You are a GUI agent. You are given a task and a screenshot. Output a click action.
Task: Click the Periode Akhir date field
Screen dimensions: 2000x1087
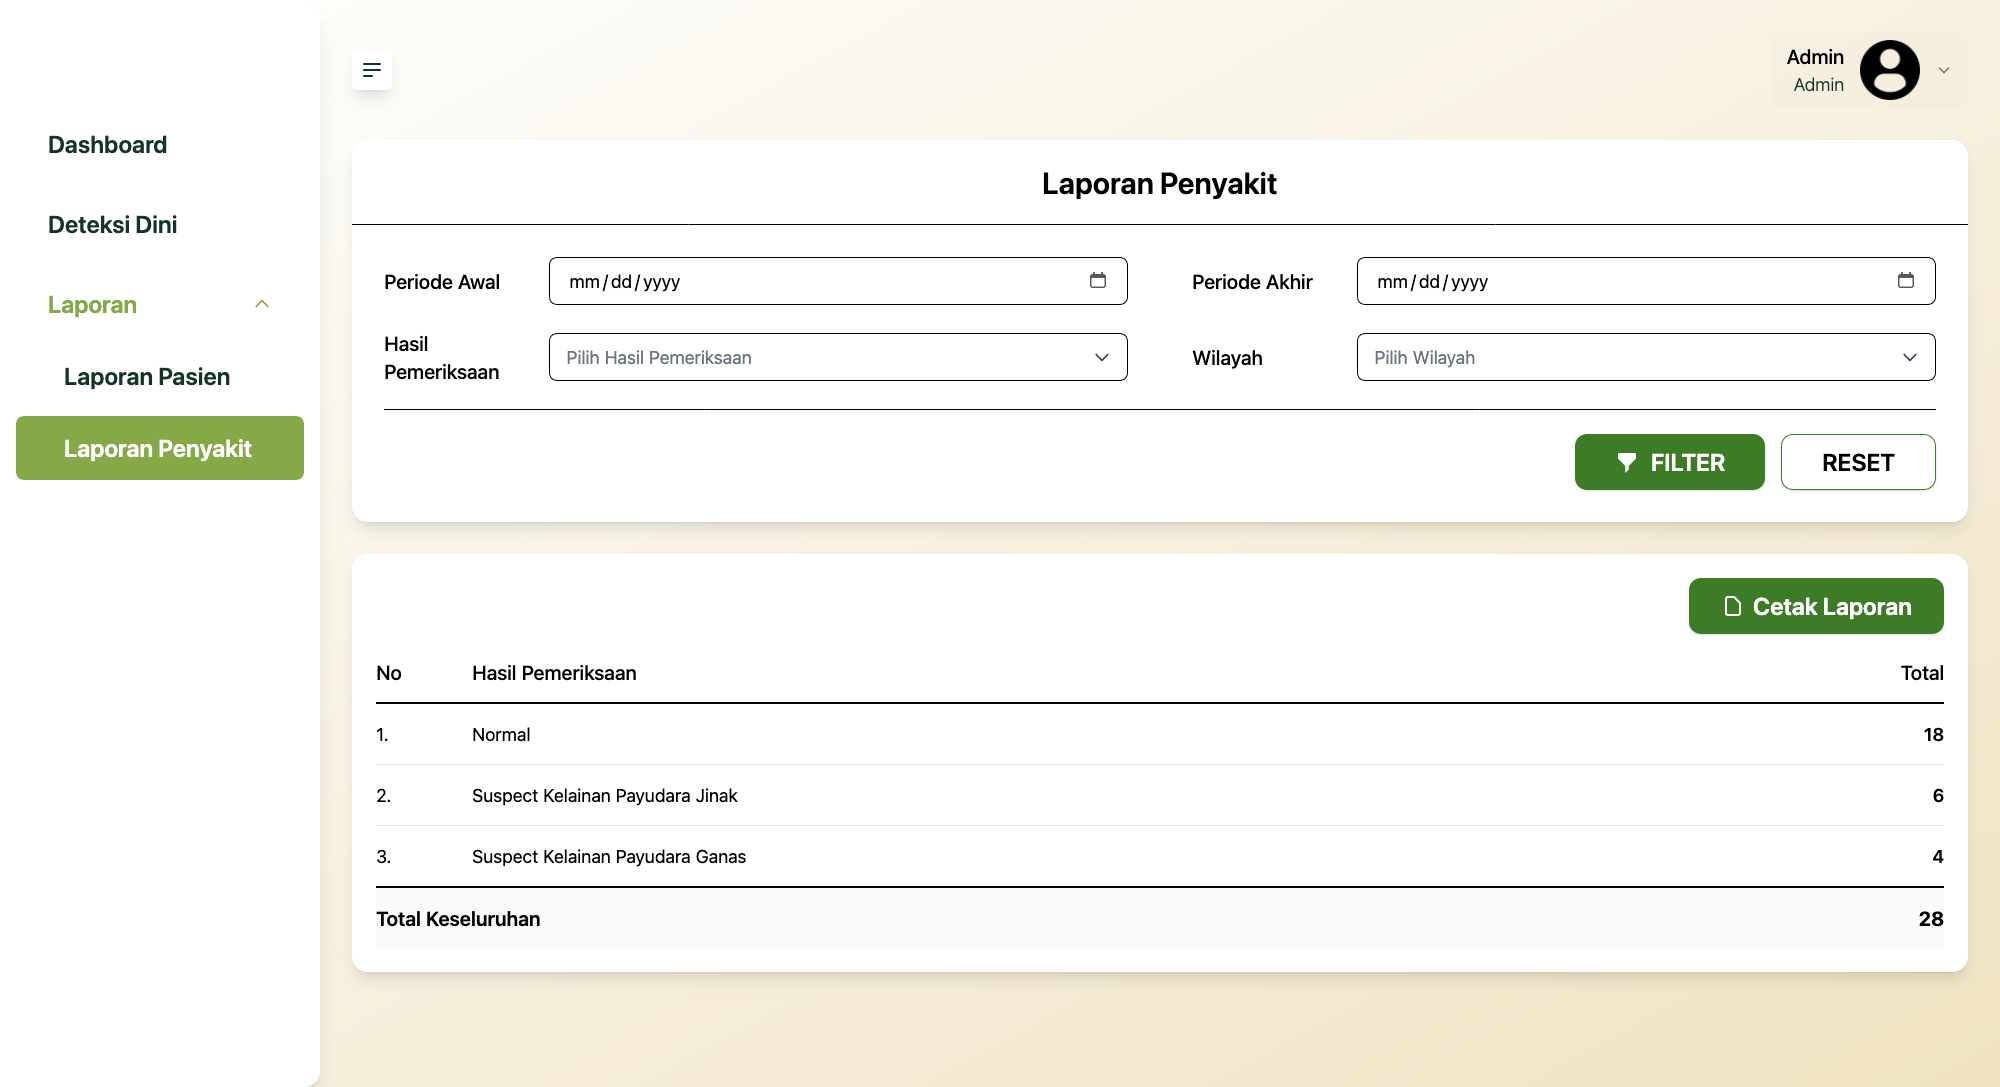pyautogui.click(x=1646, y=281)
